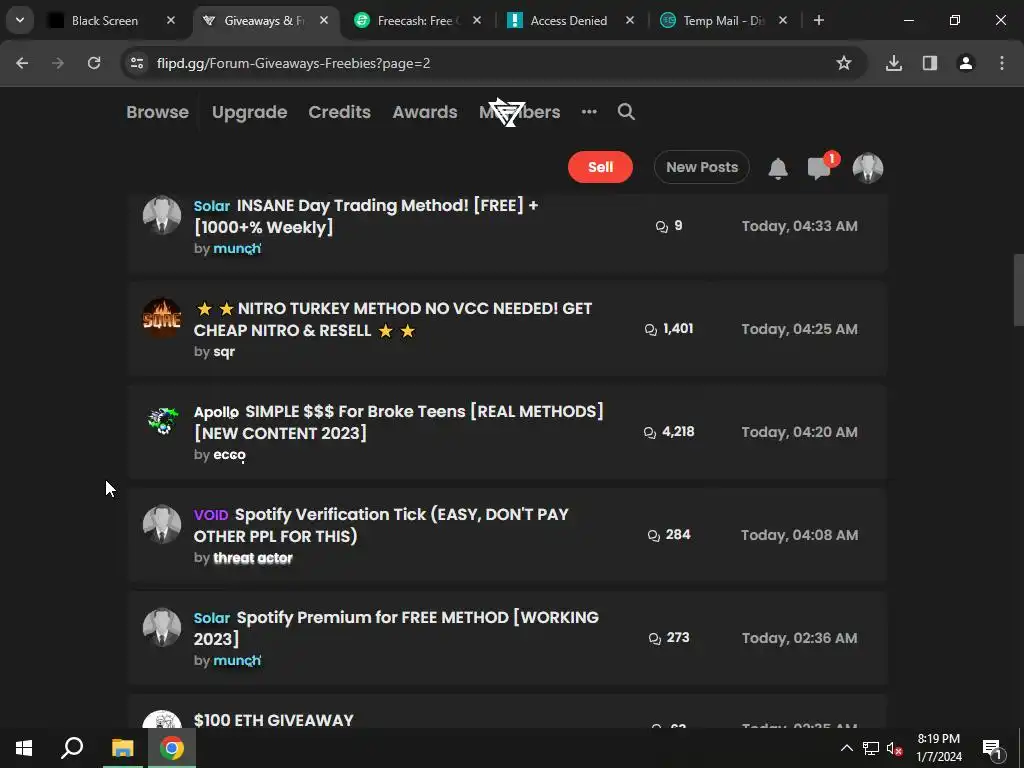Open user avatar account menu
The image size is (1024, 768).
click(x=868, y=168)
